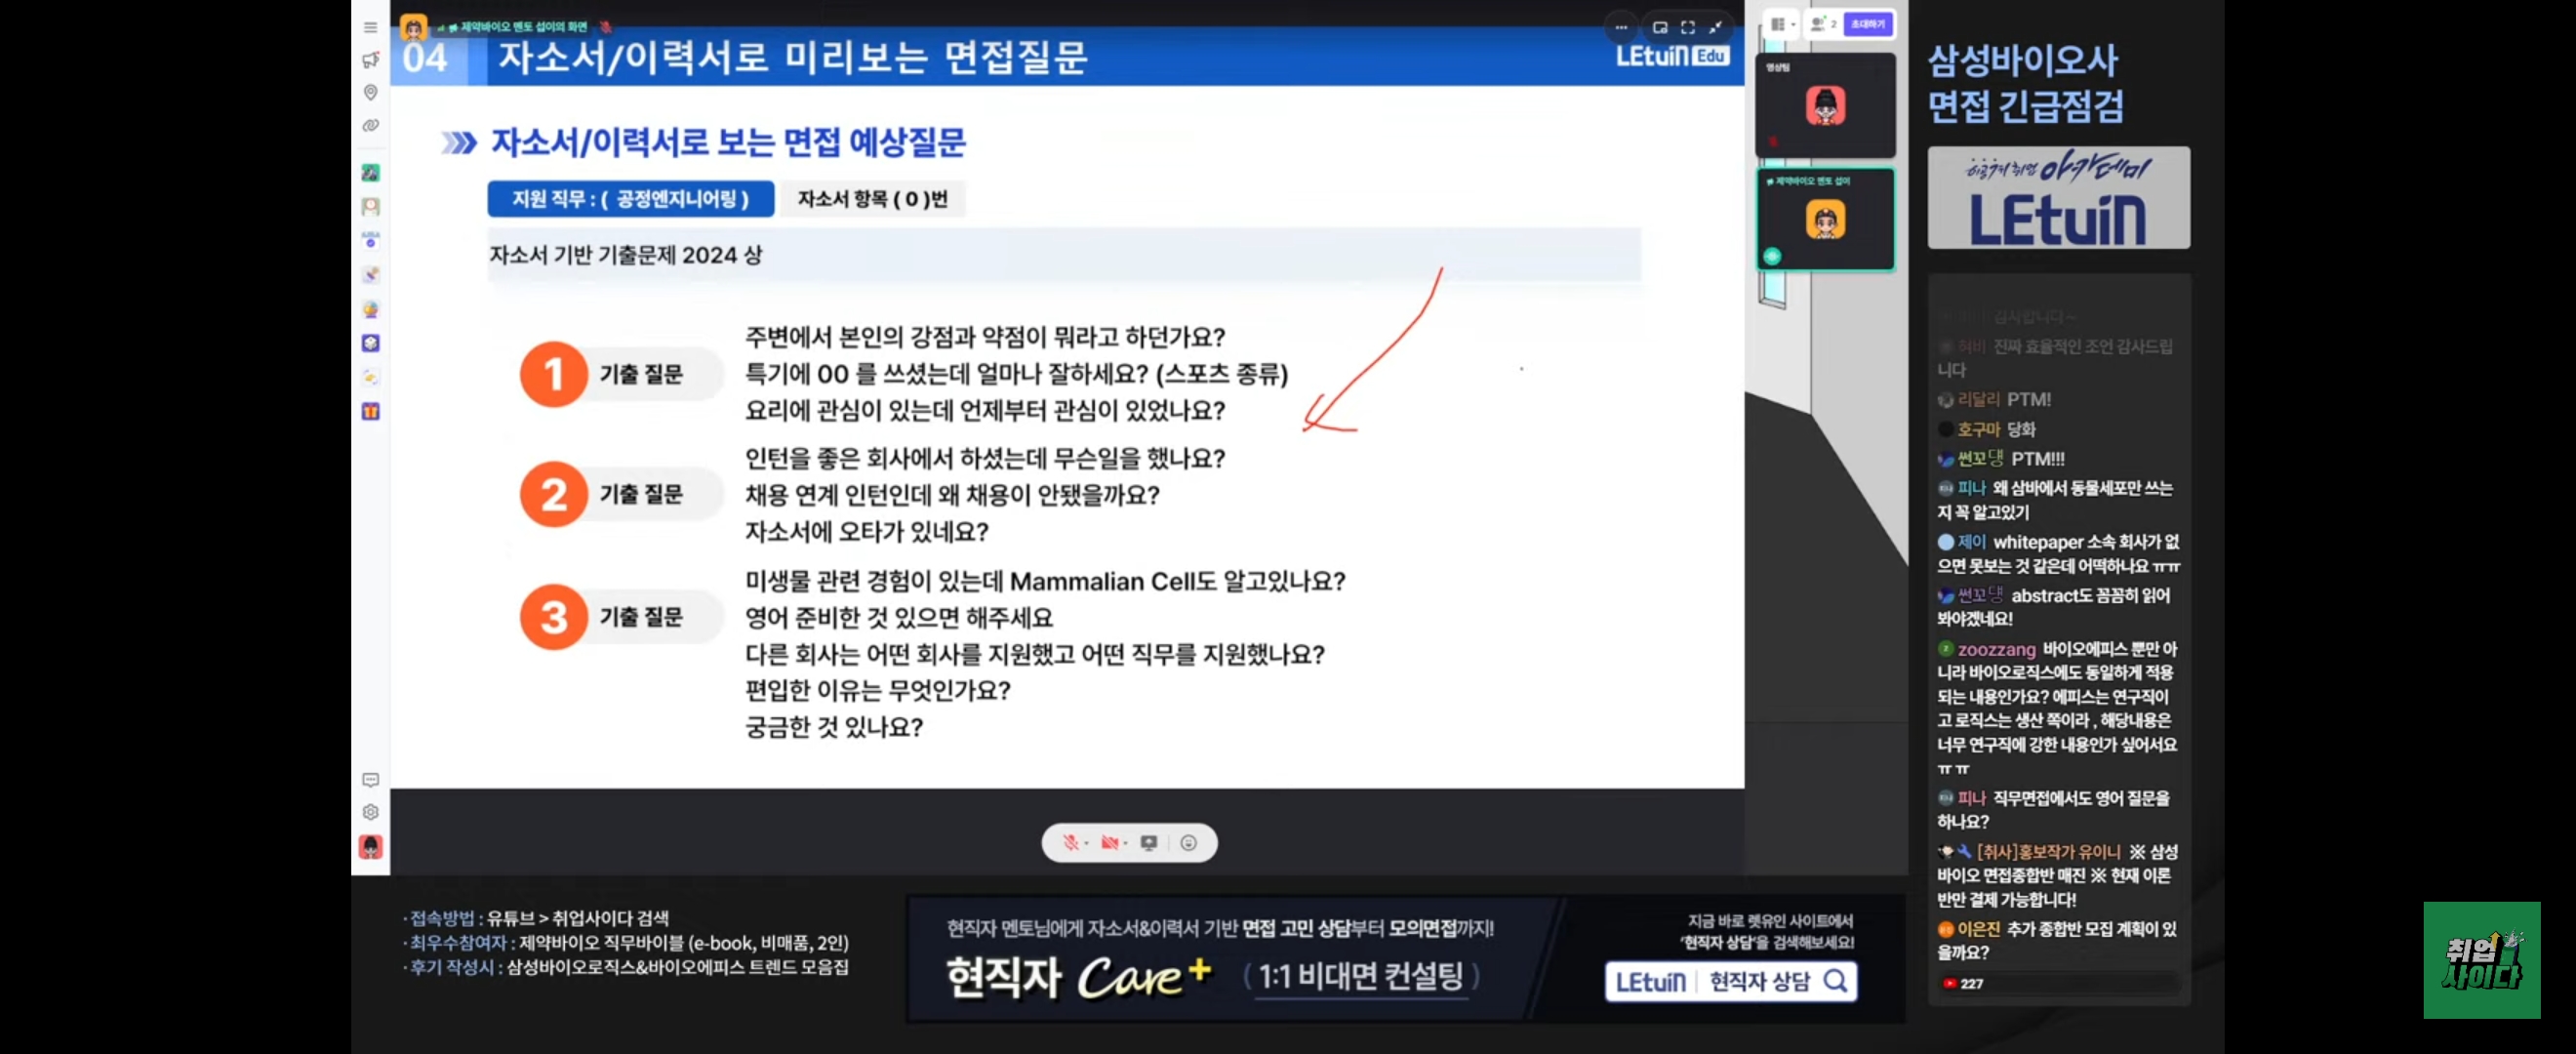Start screen share from bottom toolbar
The width and height of the screenshot is (2576, 1054).
(1148, 843)
